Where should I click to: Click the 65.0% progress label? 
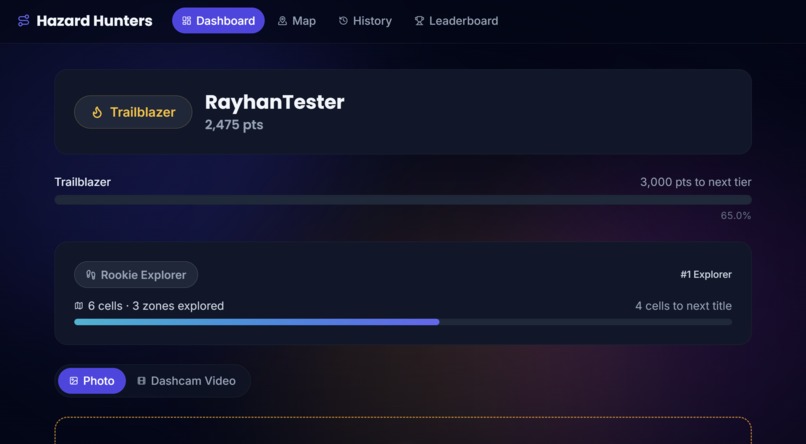coord(736,216)
